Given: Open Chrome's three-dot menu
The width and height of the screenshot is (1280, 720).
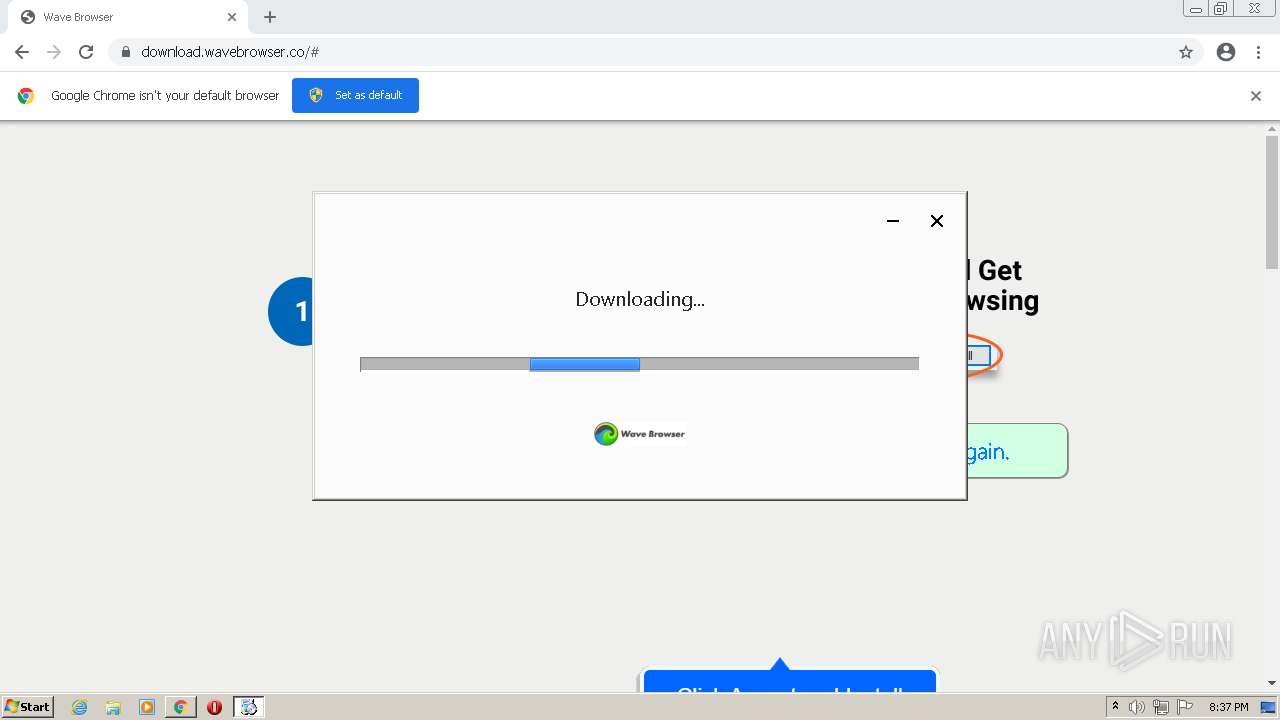Looking at the screenshot, I should (1258, 52).
